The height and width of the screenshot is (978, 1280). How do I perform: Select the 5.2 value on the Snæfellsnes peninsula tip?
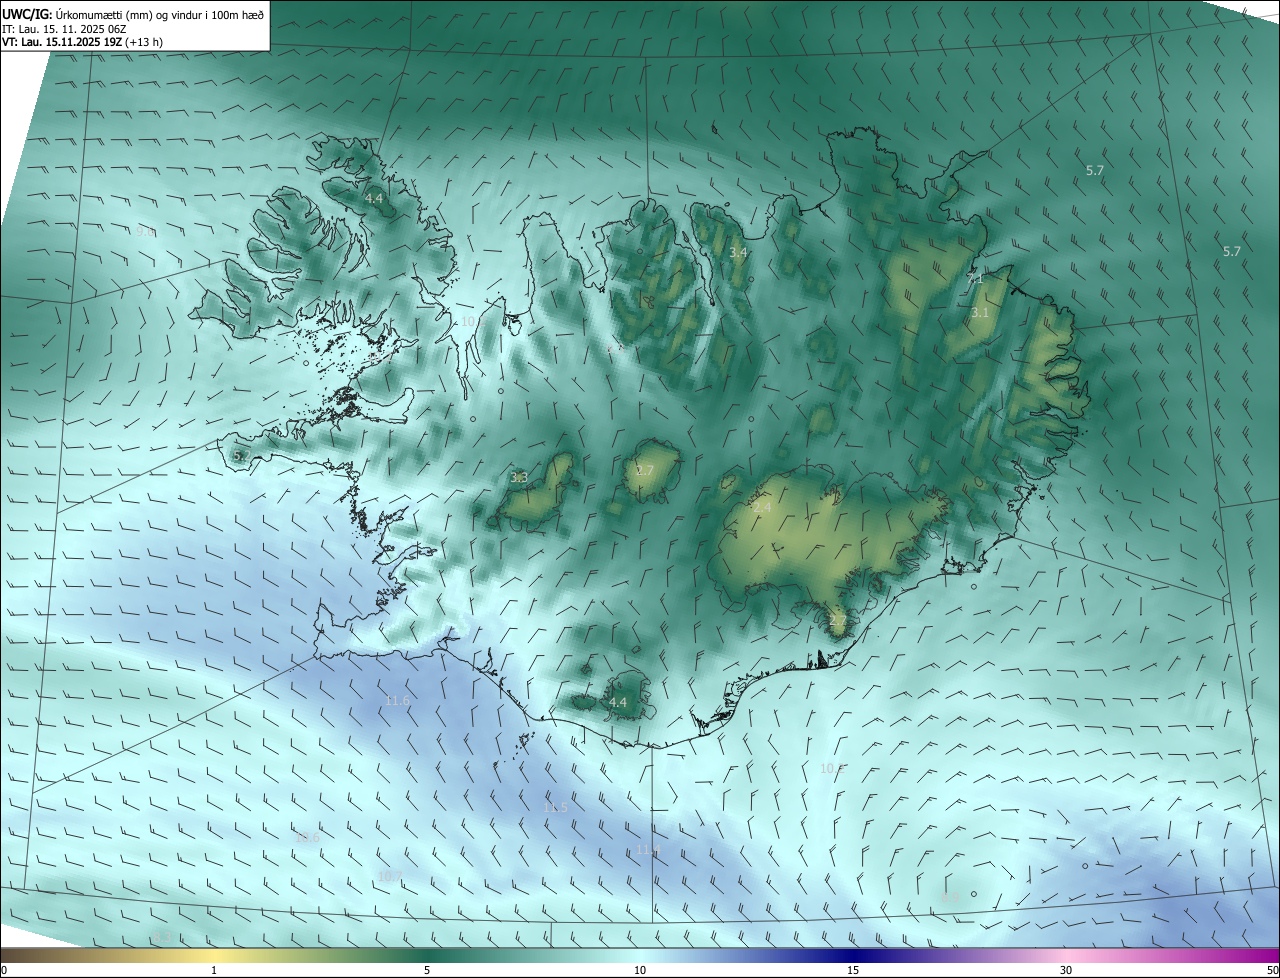click(240, 456)
